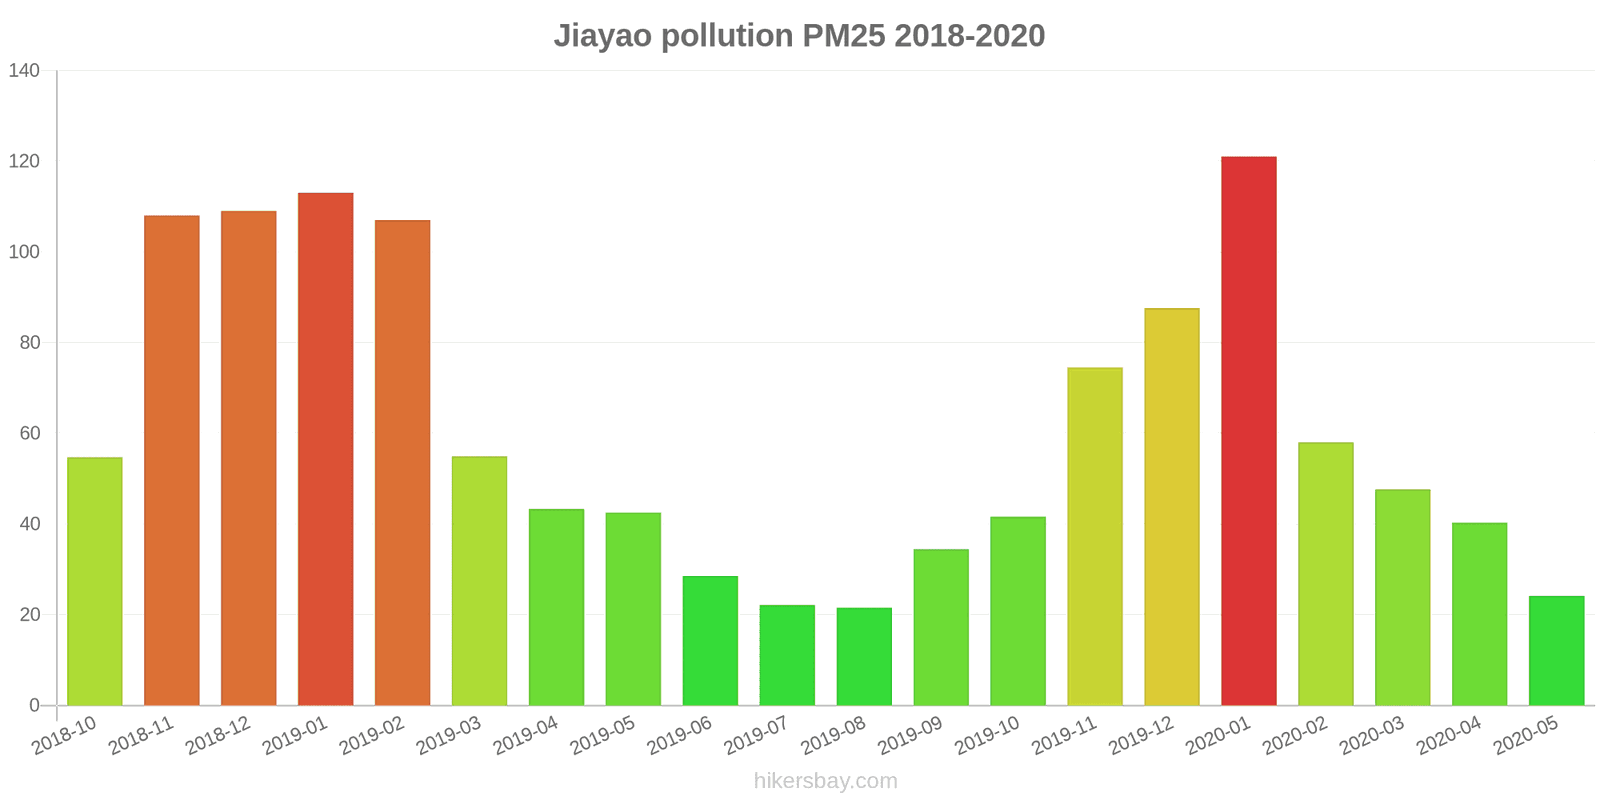Click the 2018-11 orange bar
Image resolution: width=1600 pixels, height=800 pixels.
[172, 460]
